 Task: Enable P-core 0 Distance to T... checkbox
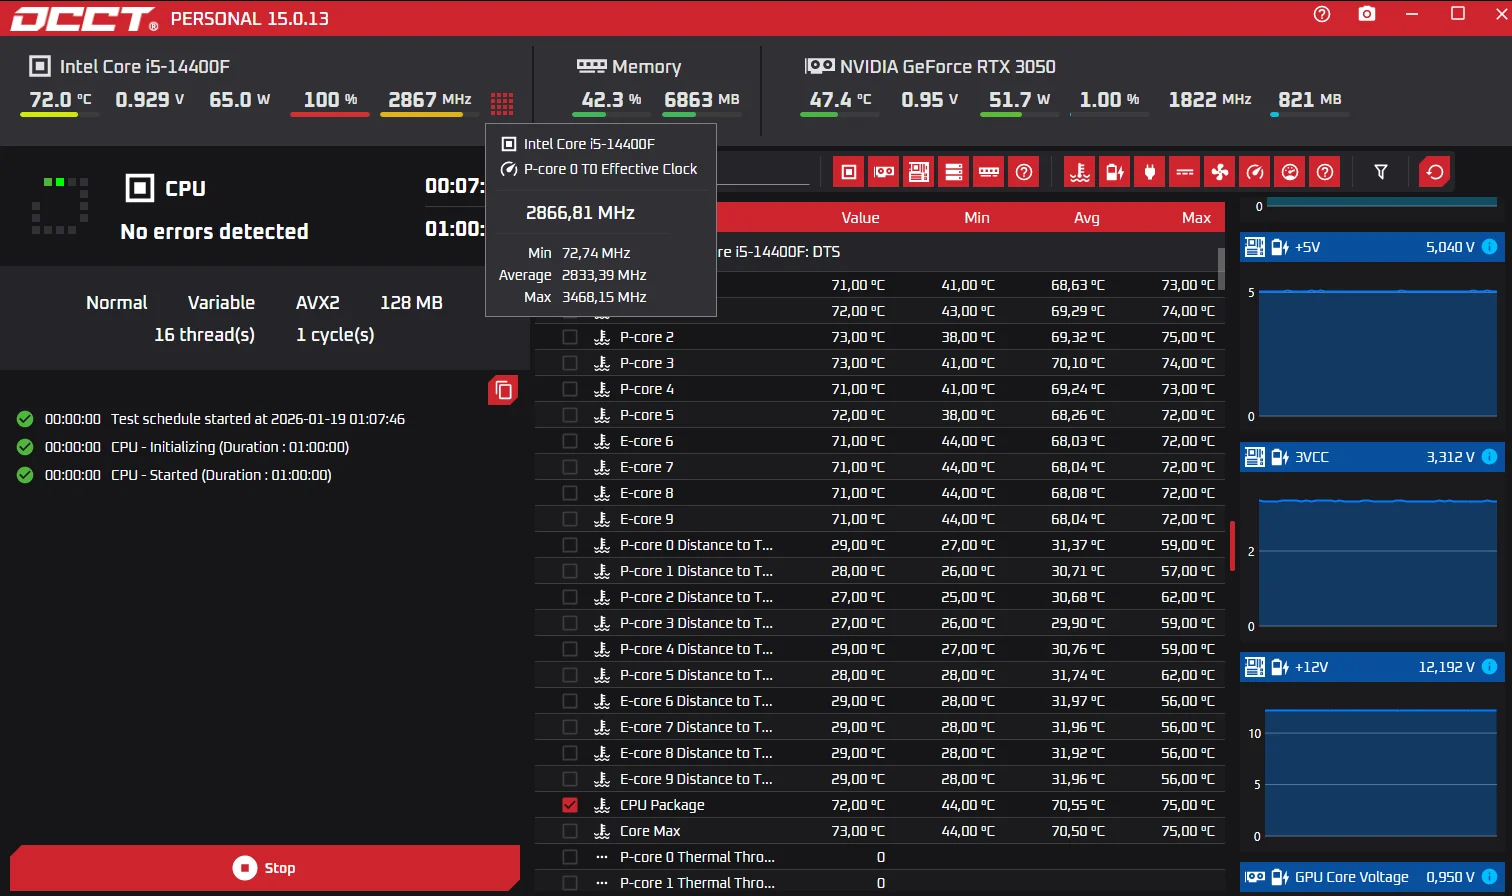570,545
